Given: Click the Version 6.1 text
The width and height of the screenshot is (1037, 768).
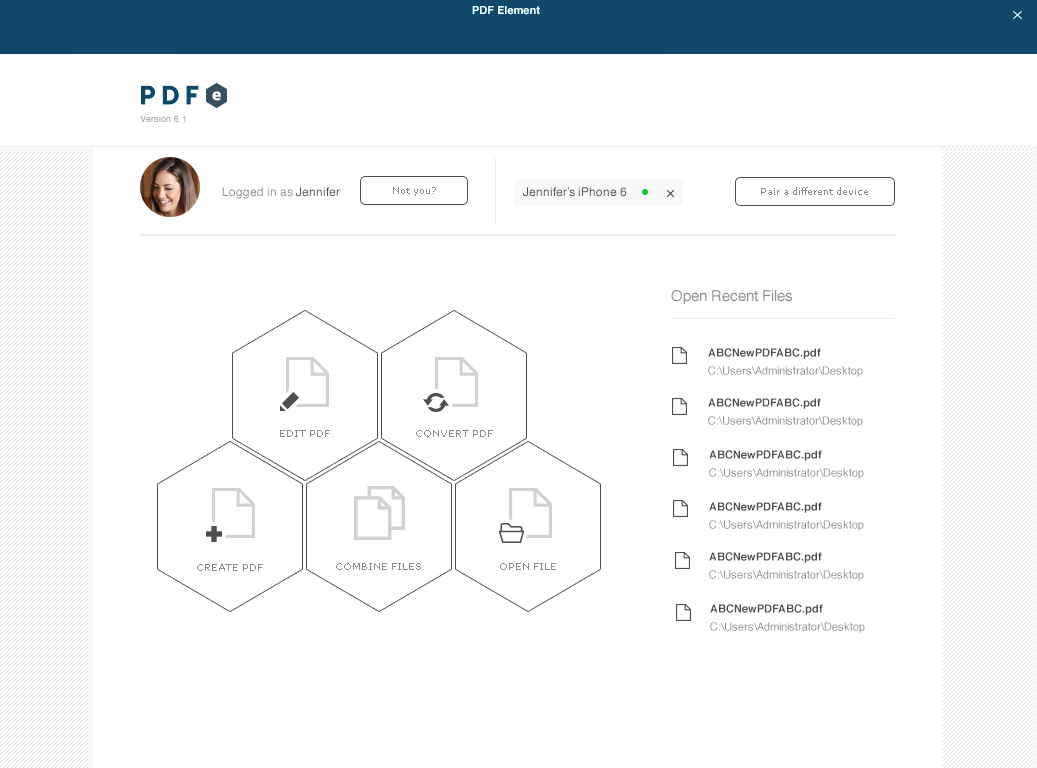Looking at the screenshot, I should pyautogui.click(x=163, y=119).
